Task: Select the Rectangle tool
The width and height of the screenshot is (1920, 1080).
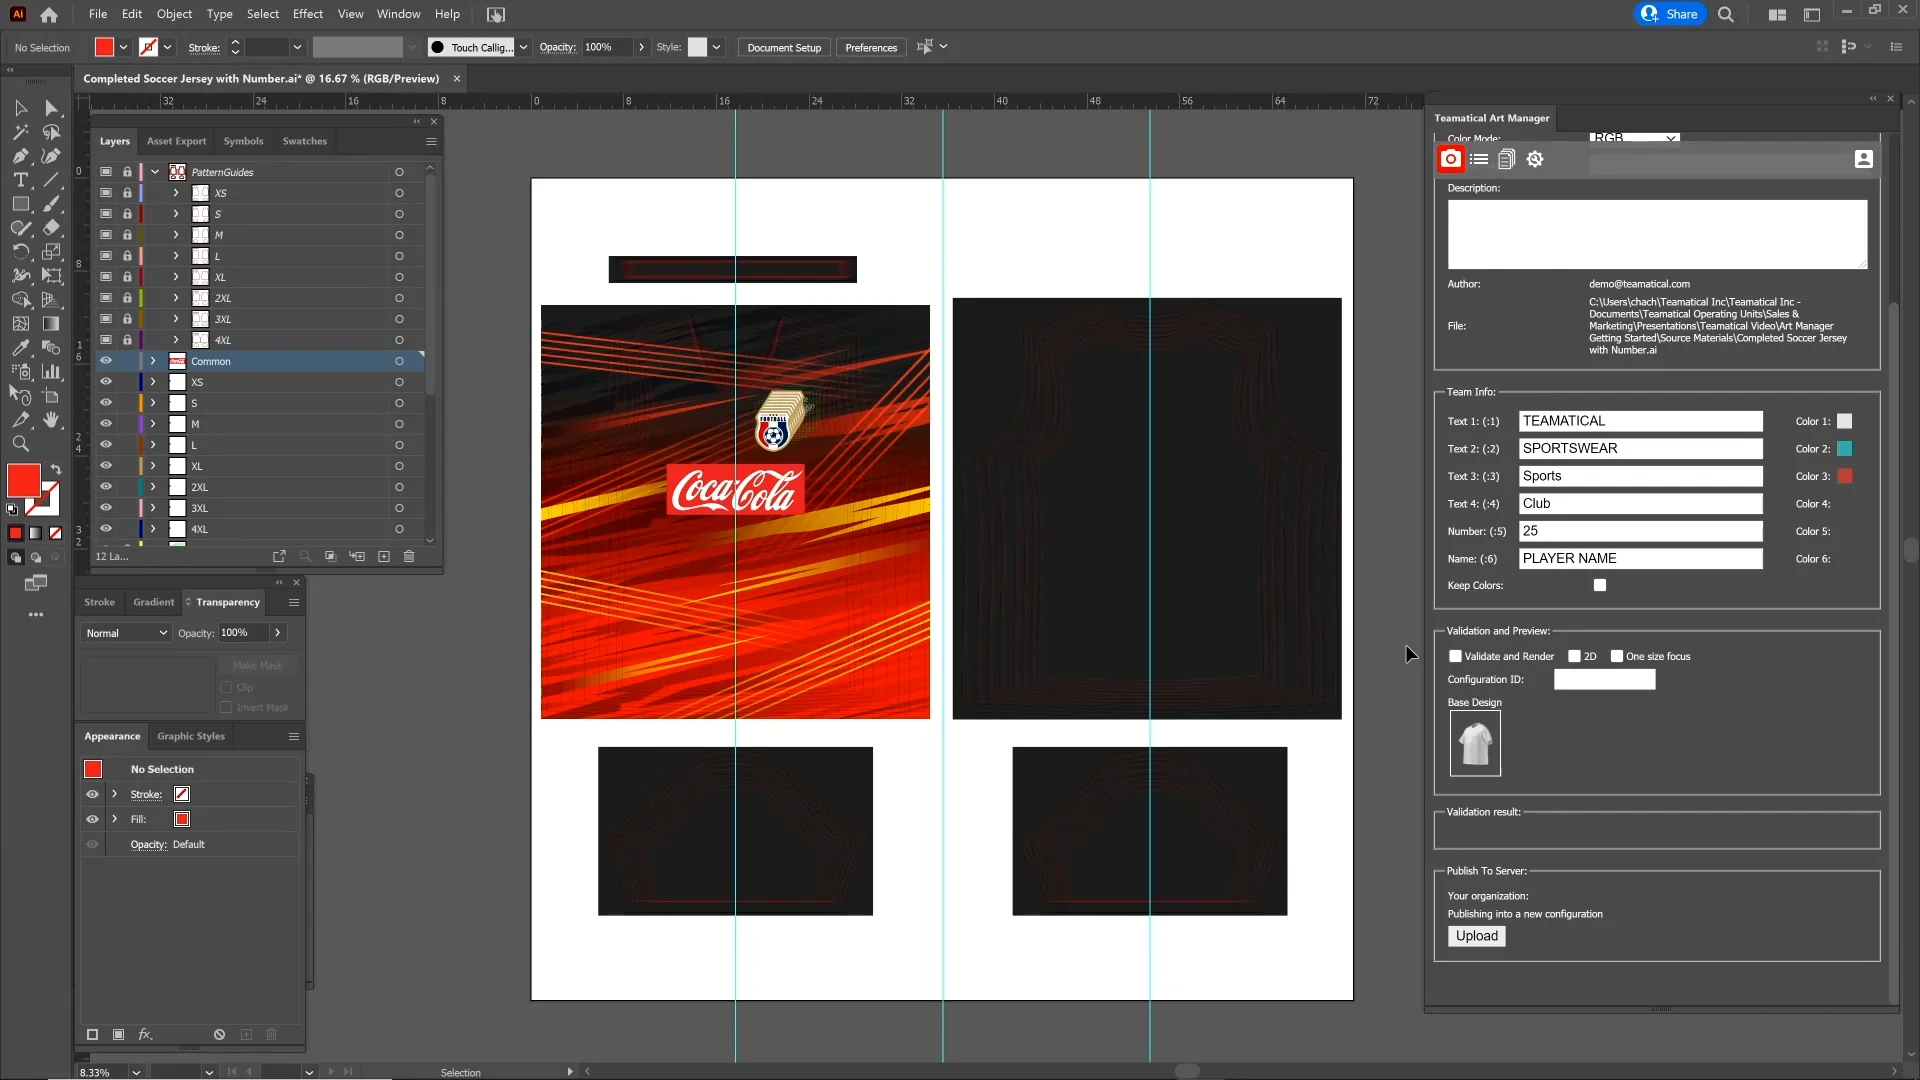Action: 20,204
